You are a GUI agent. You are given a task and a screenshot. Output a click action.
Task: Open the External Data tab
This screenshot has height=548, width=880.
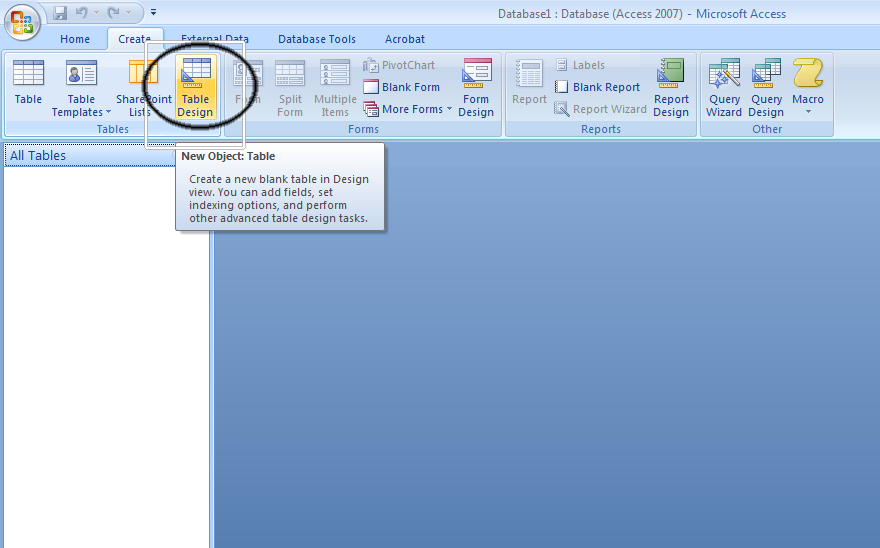click(x=214, y=39)
